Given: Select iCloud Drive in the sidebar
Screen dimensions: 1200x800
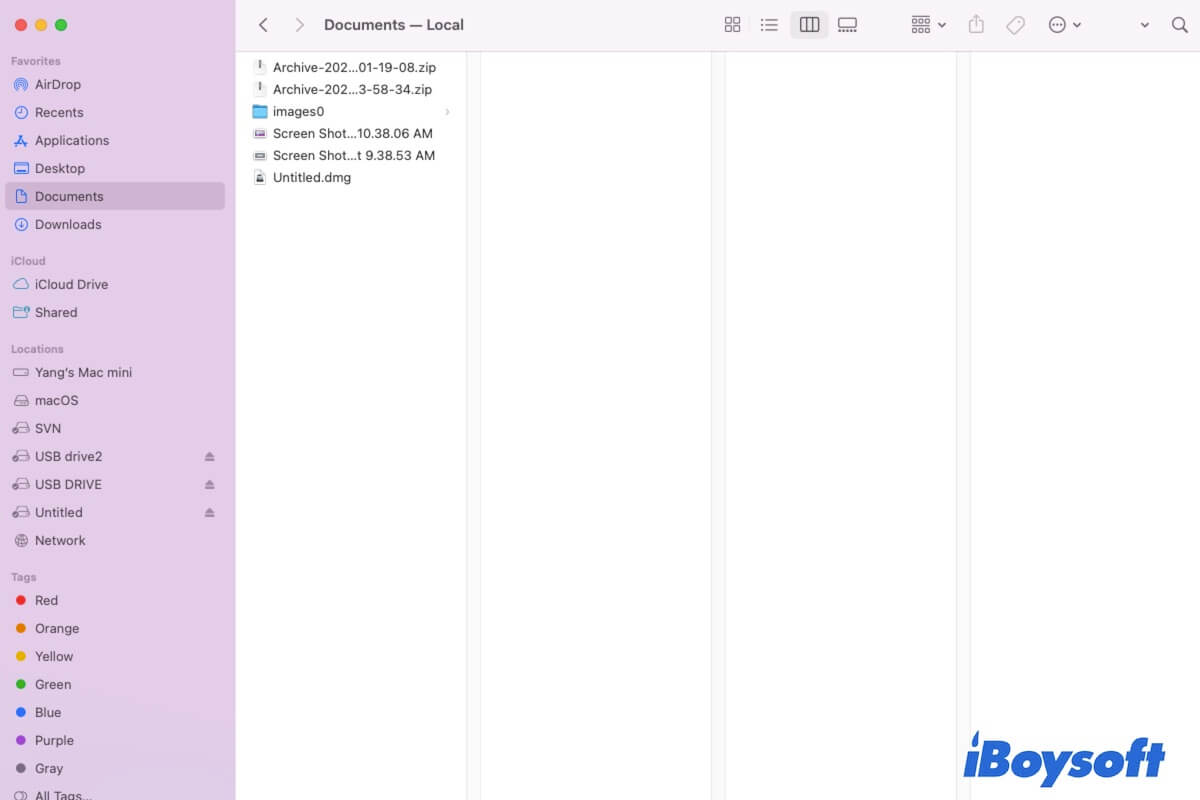Looking at the screenshot, I should click(72, 284).
